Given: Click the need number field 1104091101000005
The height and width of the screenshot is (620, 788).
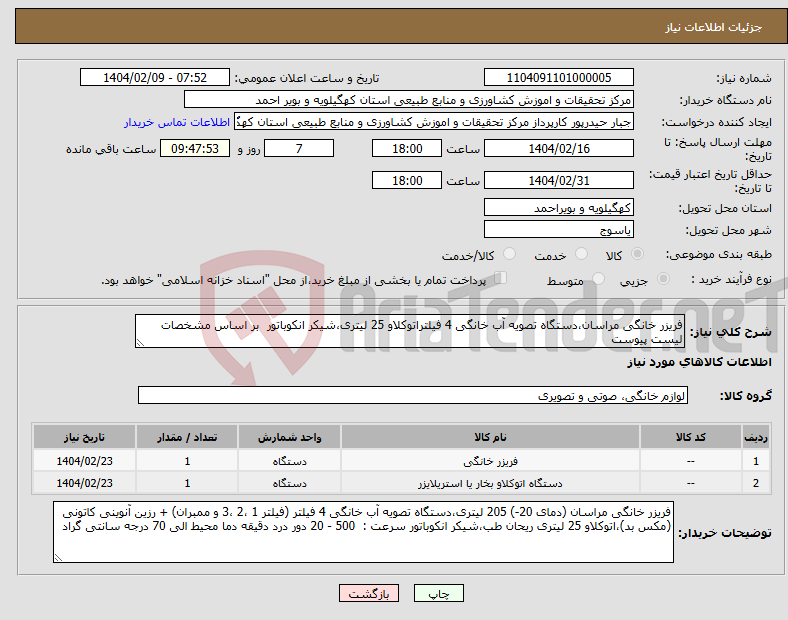Looking at the screenshot, I should (558, 77).
